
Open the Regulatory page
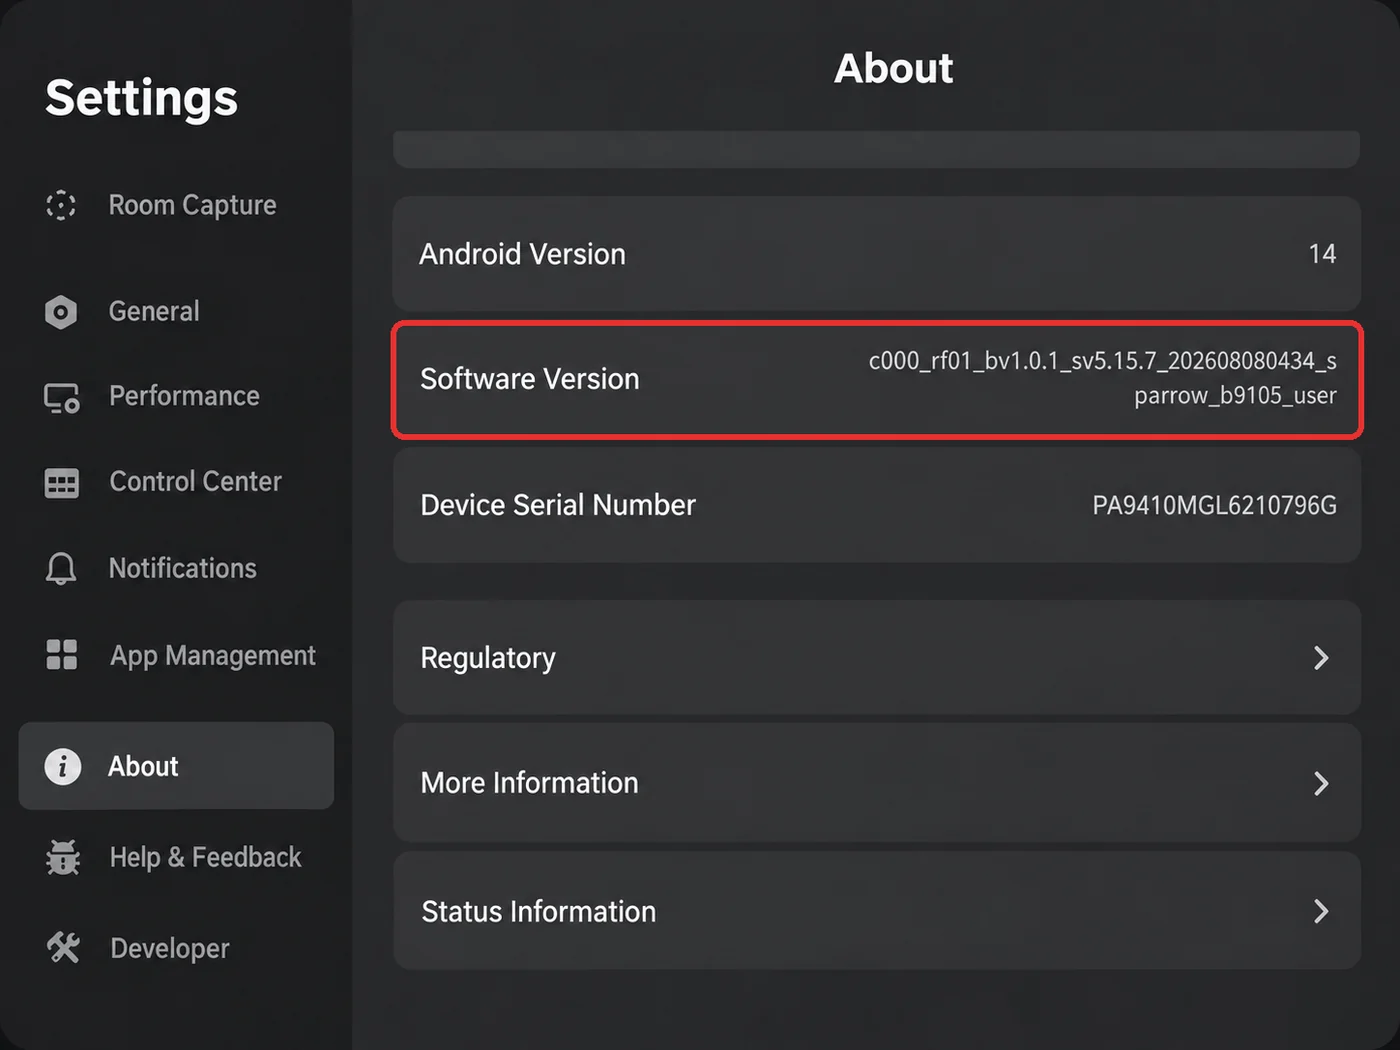[x=877, y=657]
